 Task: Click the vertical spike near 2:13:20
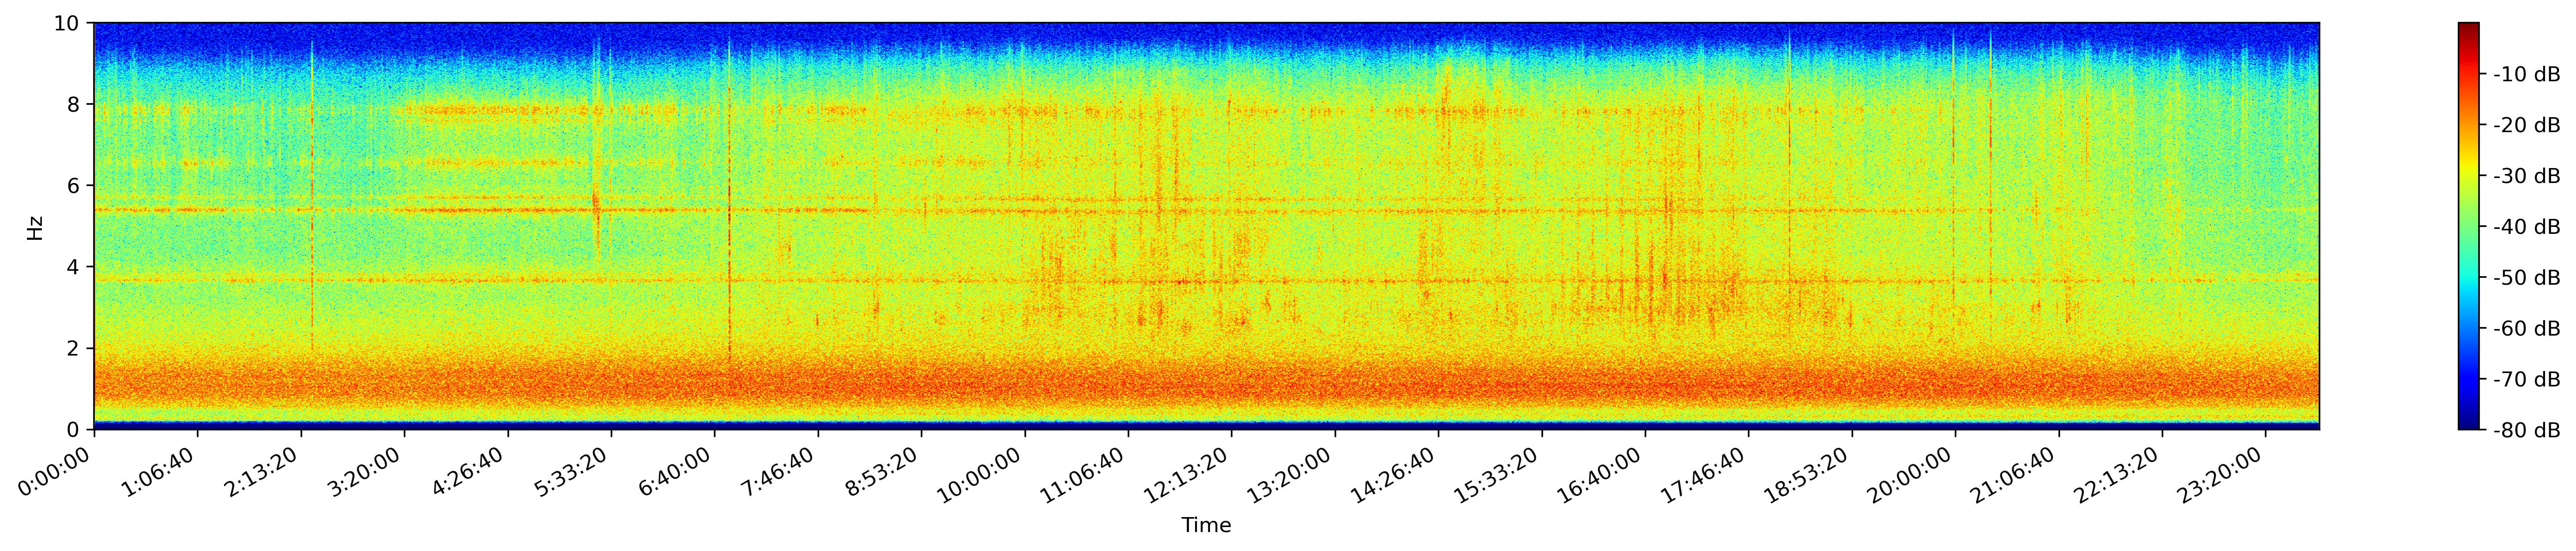tap(313, 195)
